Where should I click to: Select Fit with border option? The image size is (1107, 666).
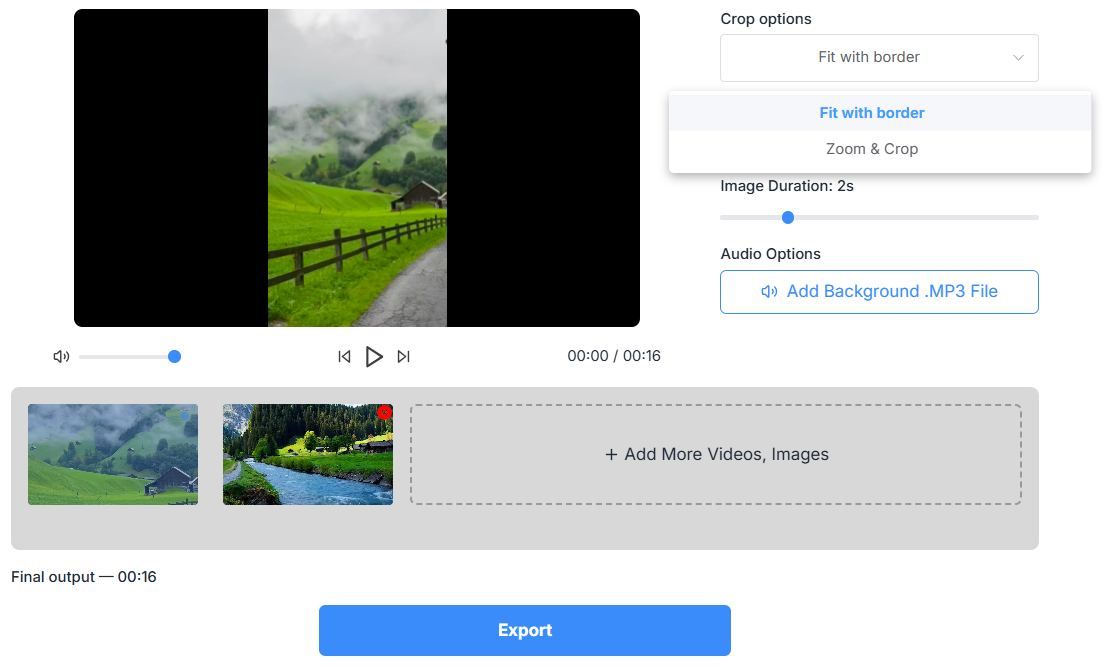tap(879, 113)
